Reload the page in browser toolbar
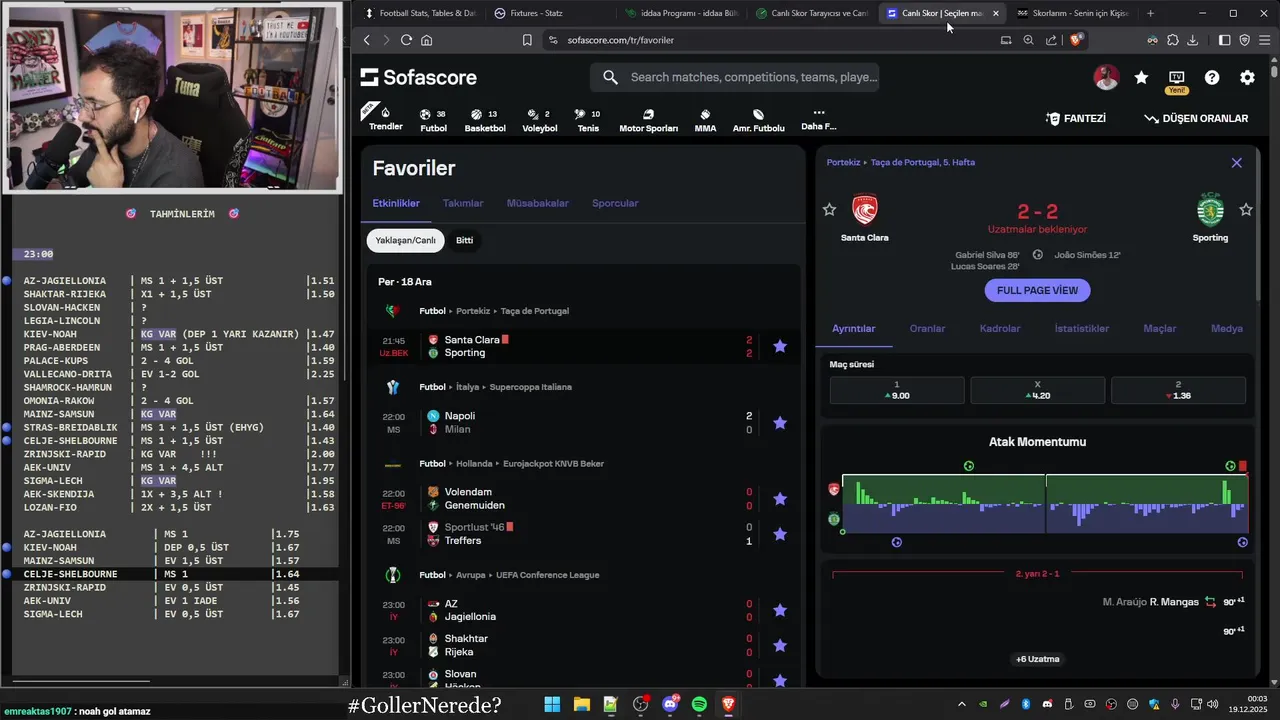This screenshot has width=1280, height=720. pyautogui.click(x=406, y=40)
